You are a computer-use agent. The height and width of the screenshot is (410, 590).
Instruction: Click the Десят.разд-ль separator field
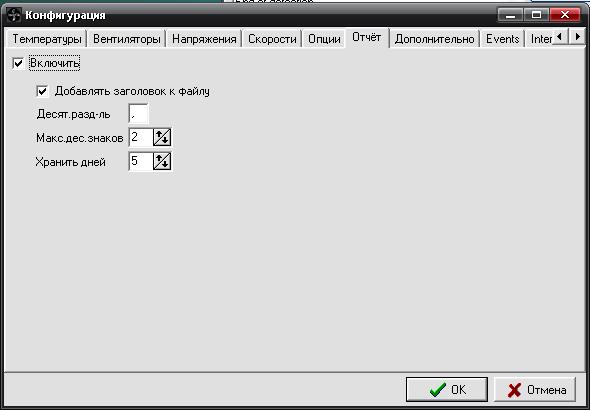(x=138, y=114)
